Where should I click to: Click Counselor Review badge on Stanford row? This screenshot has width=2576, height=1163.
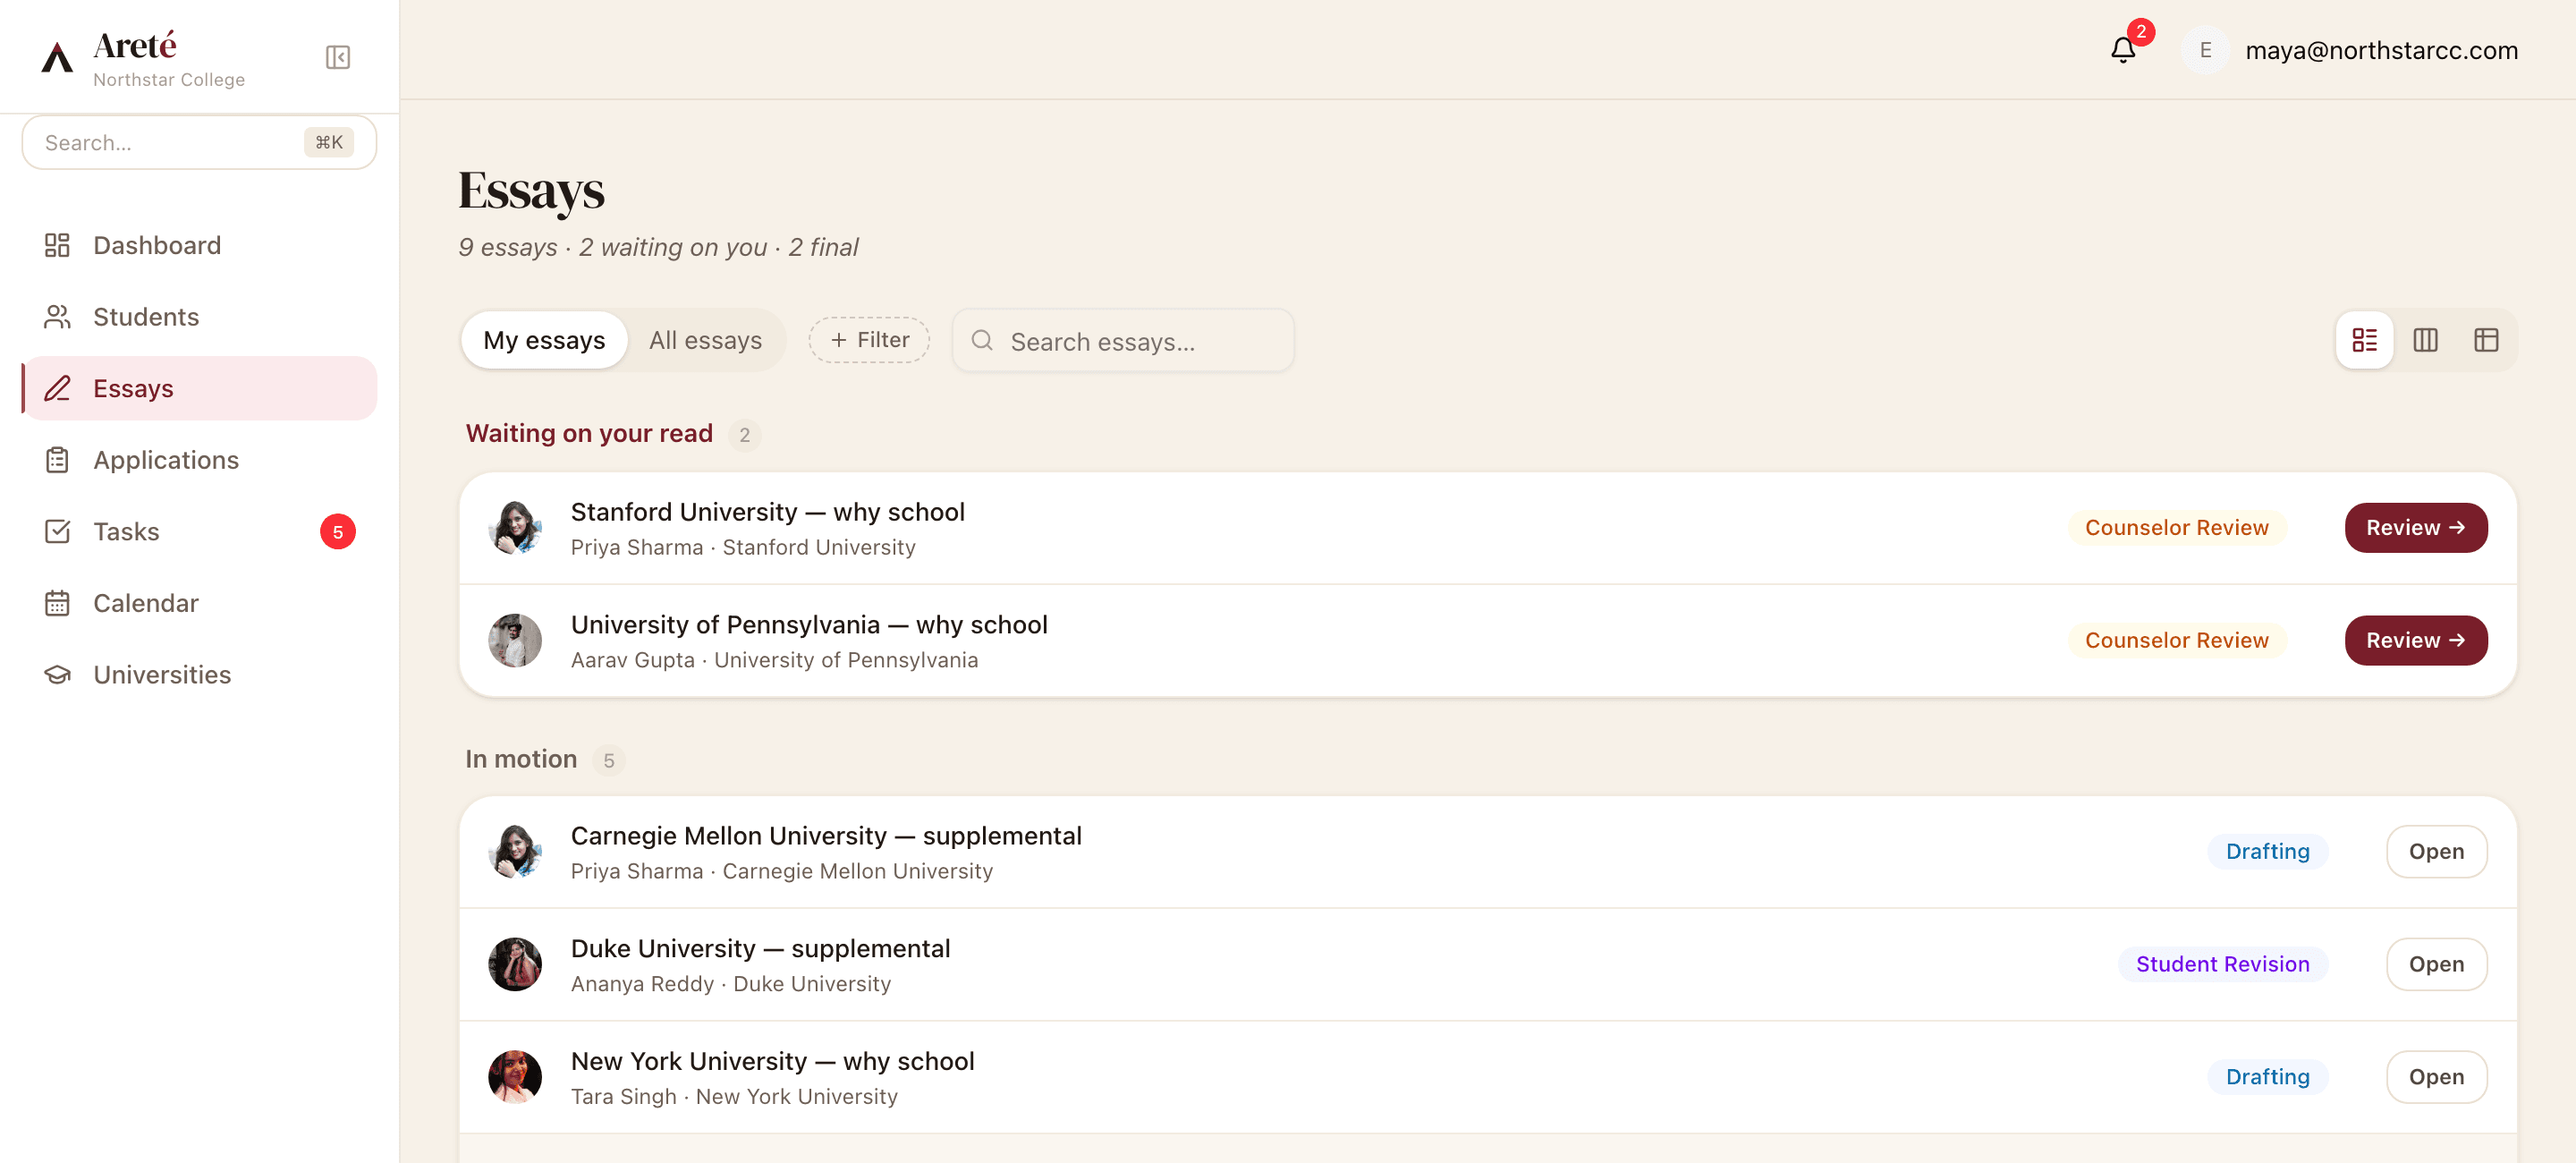2176,528
